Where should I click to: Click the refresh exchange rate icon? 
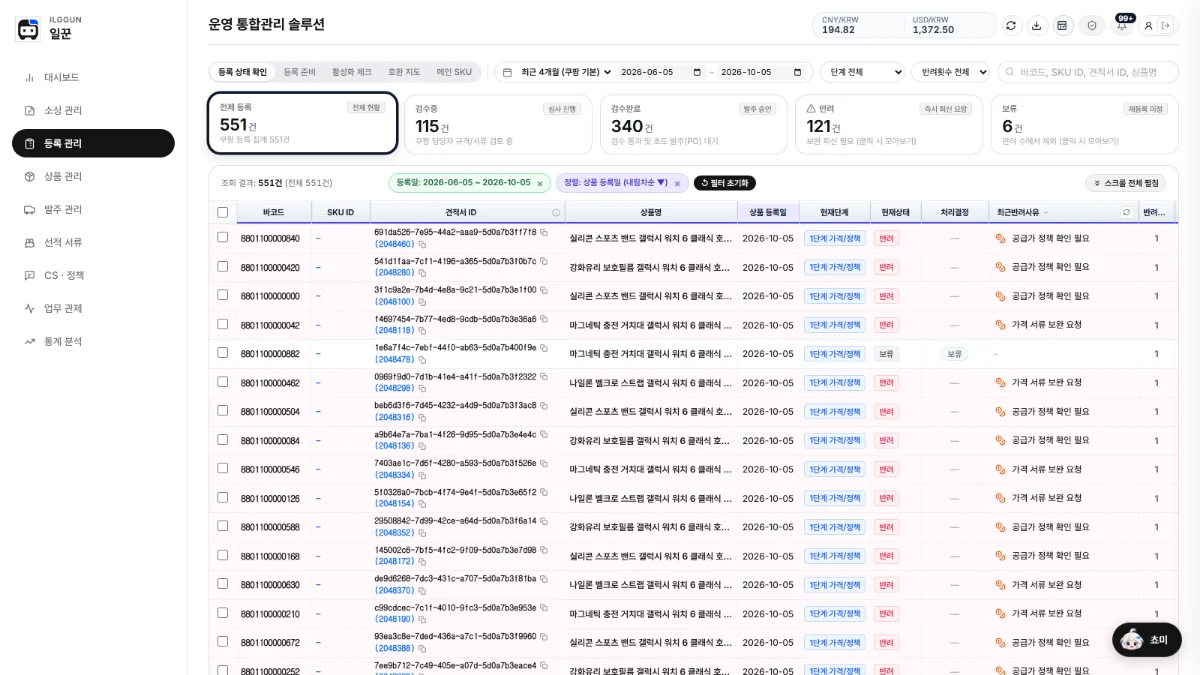tap(1011, 25)
